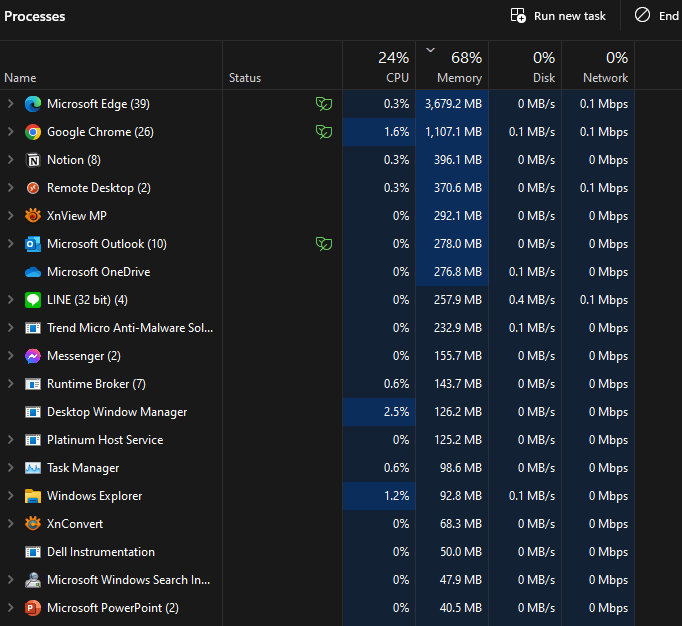Select the Desktop Window Manager process name

pyautogui.click(x=117, y=412)
